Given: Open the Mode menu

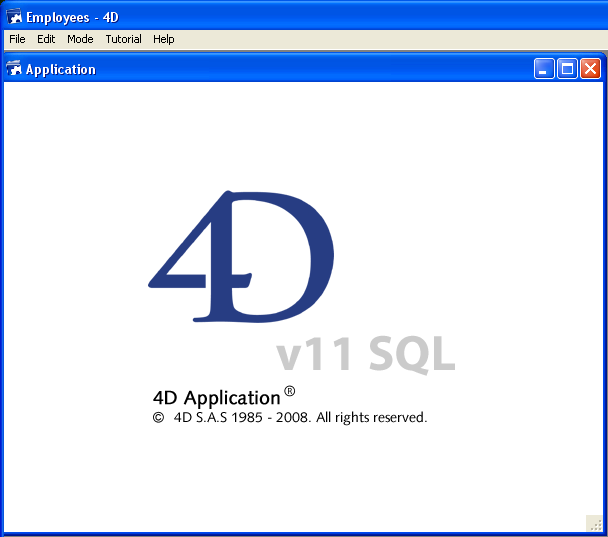Looking at the screenshot, I should [x=80, y=39].
